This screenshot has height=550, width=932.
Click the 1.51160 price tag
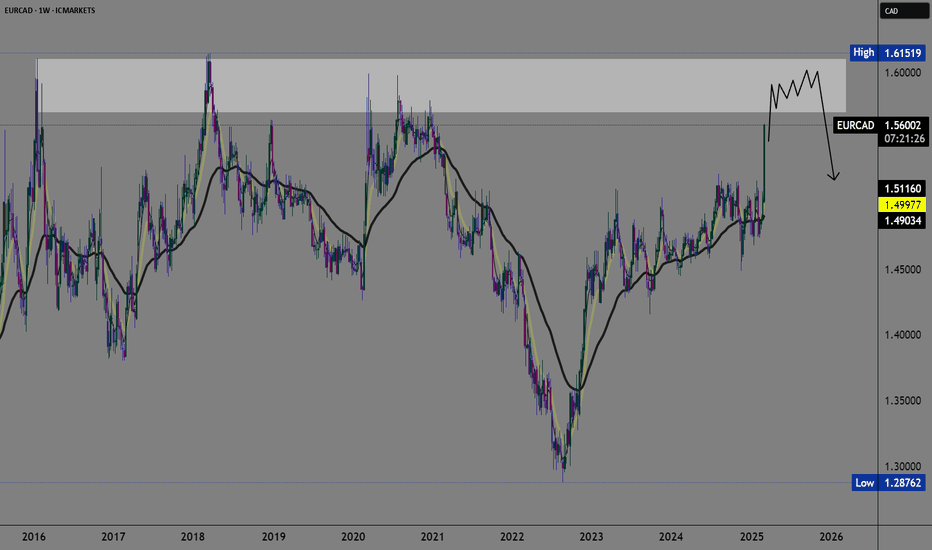[902, 189]
